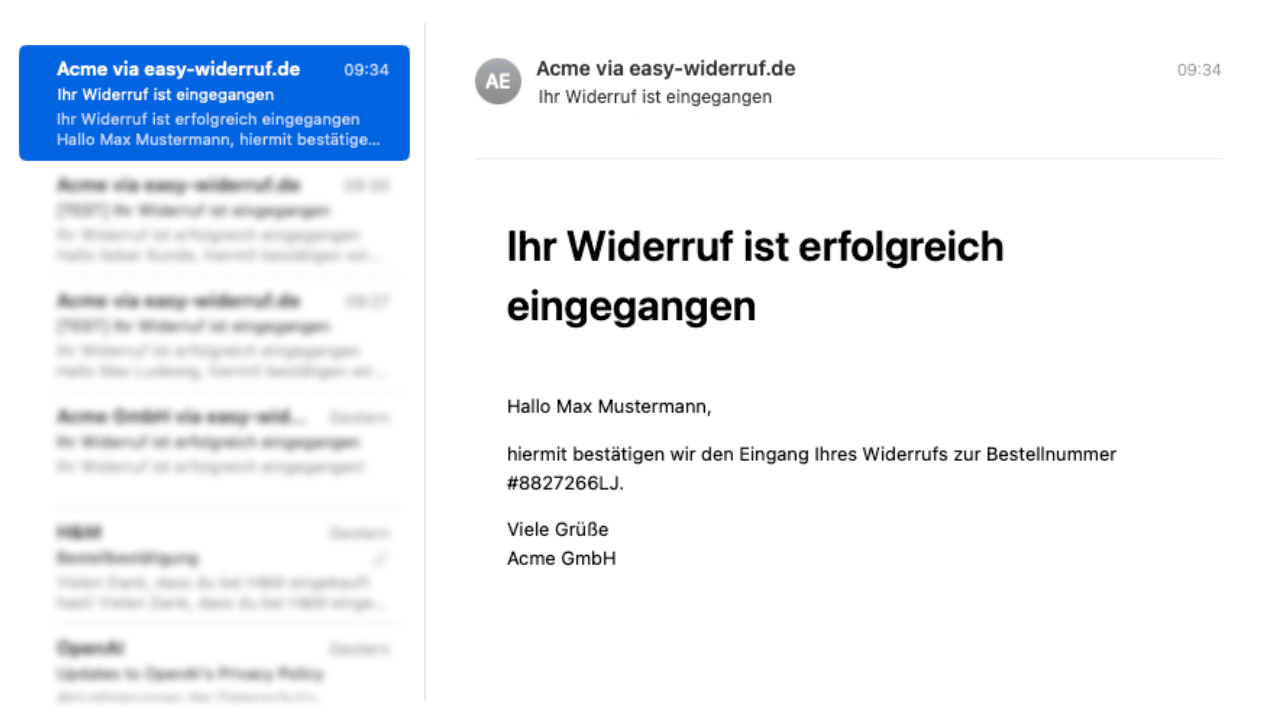
Task: Open the OpenAI Privacy Policy email
Action: tap(214, 672)
